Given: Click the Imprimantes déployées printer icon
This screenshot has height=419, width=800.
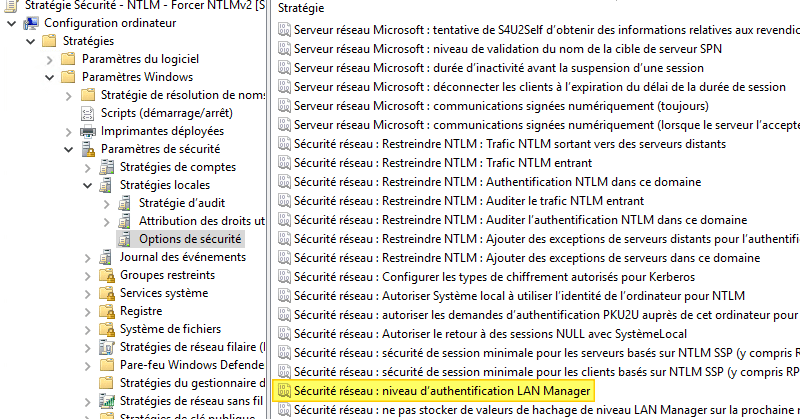Looking at the screenshot, I should click(x=88, y=131).
